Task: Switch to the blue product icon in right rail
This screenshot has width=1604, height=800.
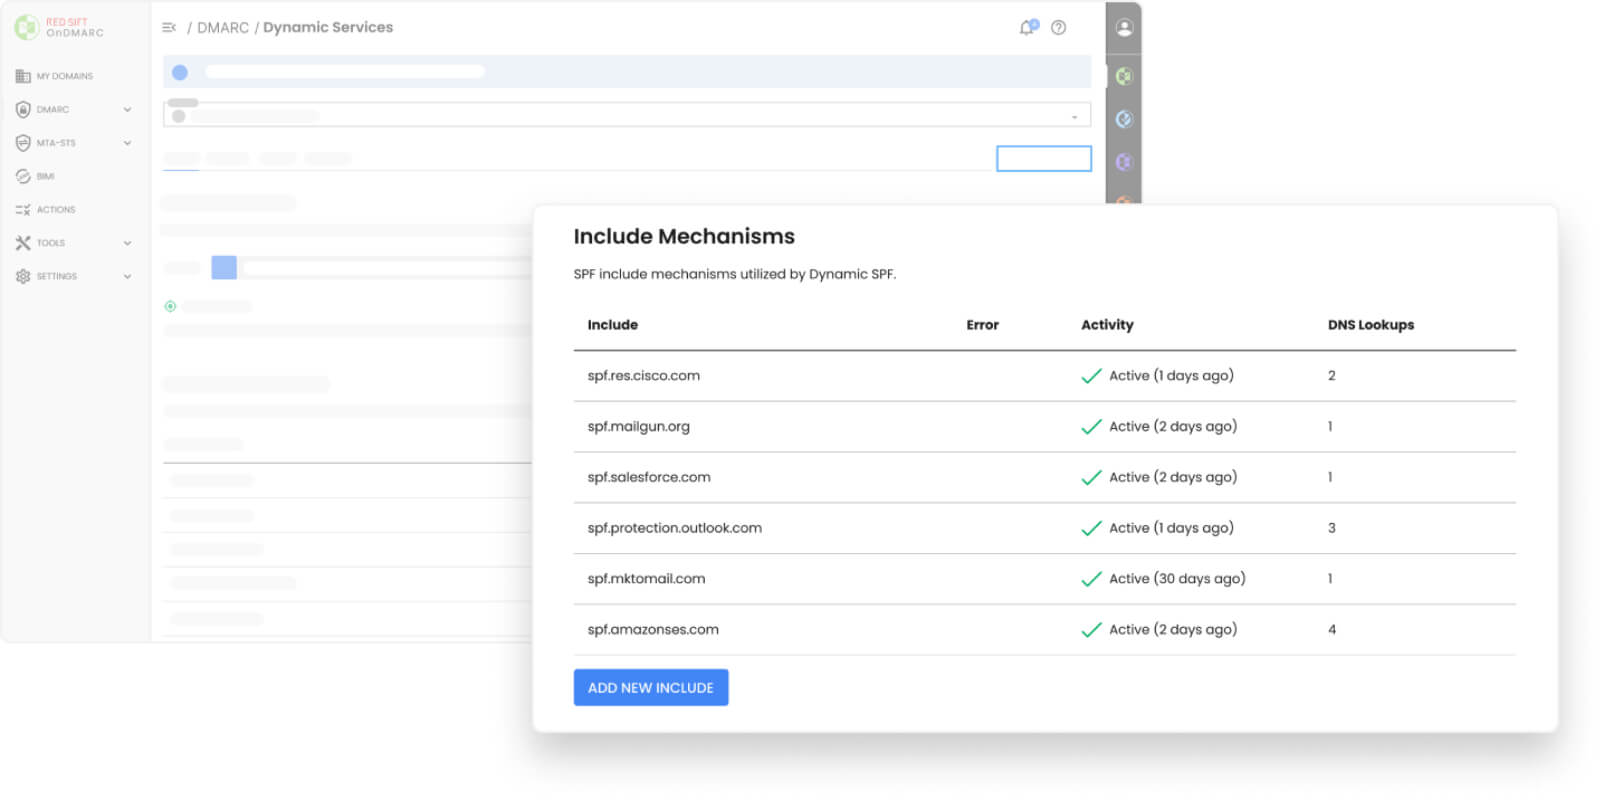Action: [1124, 119]
